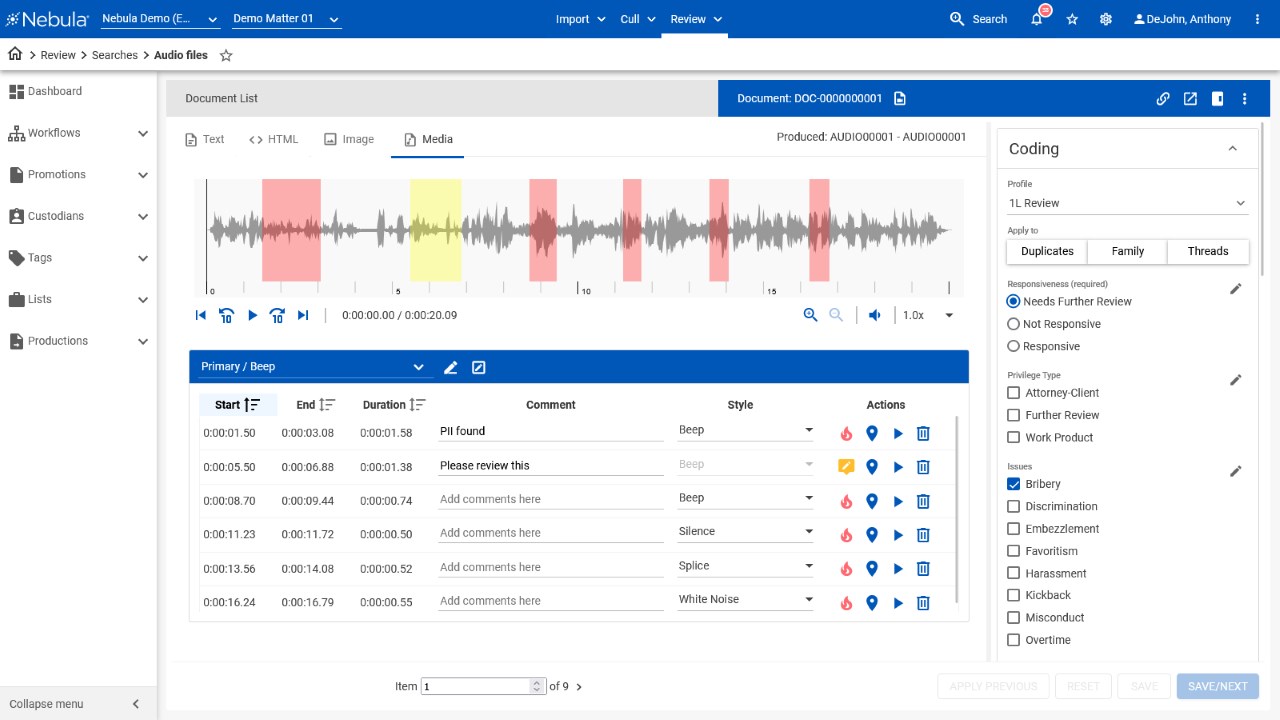Open document in new window icon
This screenshot has height=720, width=1280.
click(1190, 98)
